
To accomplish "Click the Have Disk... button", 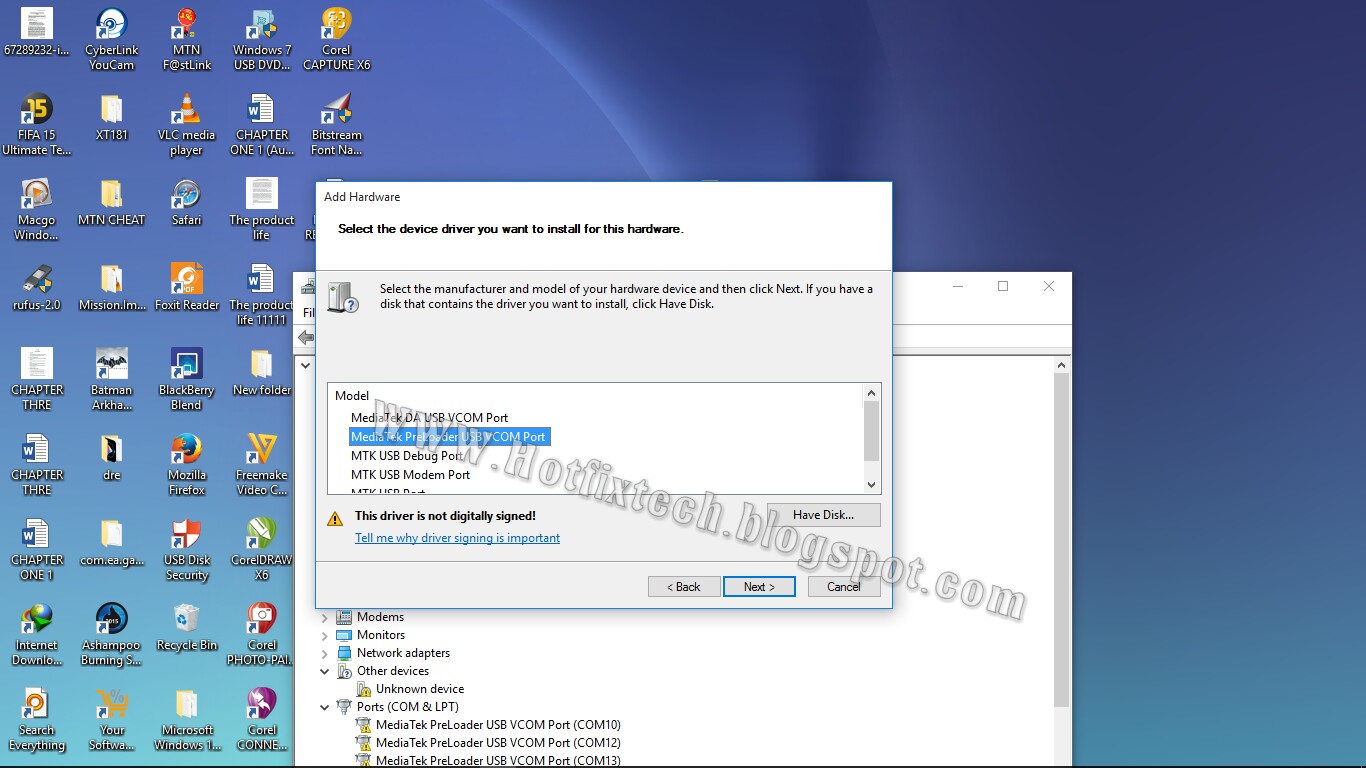I will [x=824, y=515].
